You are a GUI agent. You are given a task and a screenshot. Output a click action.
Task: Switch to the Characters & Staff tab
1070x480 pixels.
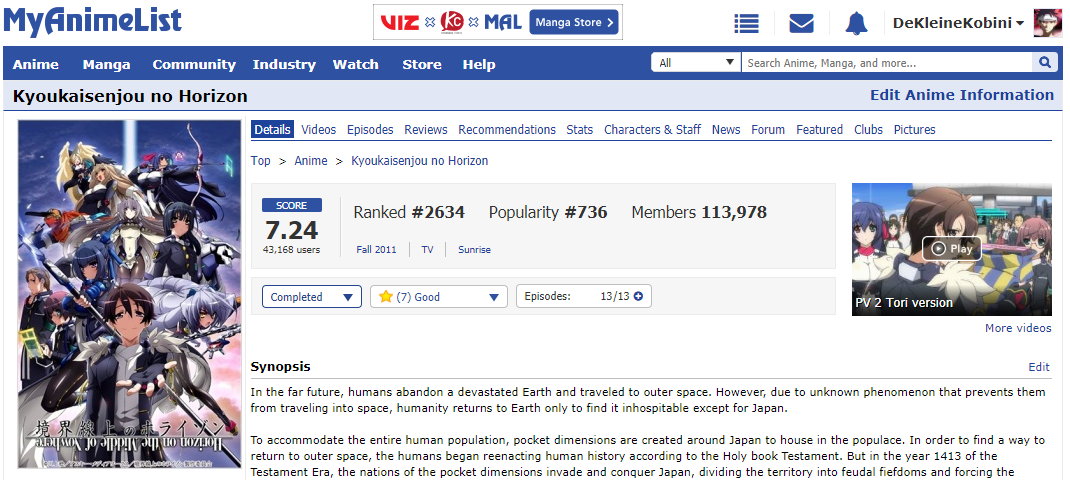coord(652,129)
